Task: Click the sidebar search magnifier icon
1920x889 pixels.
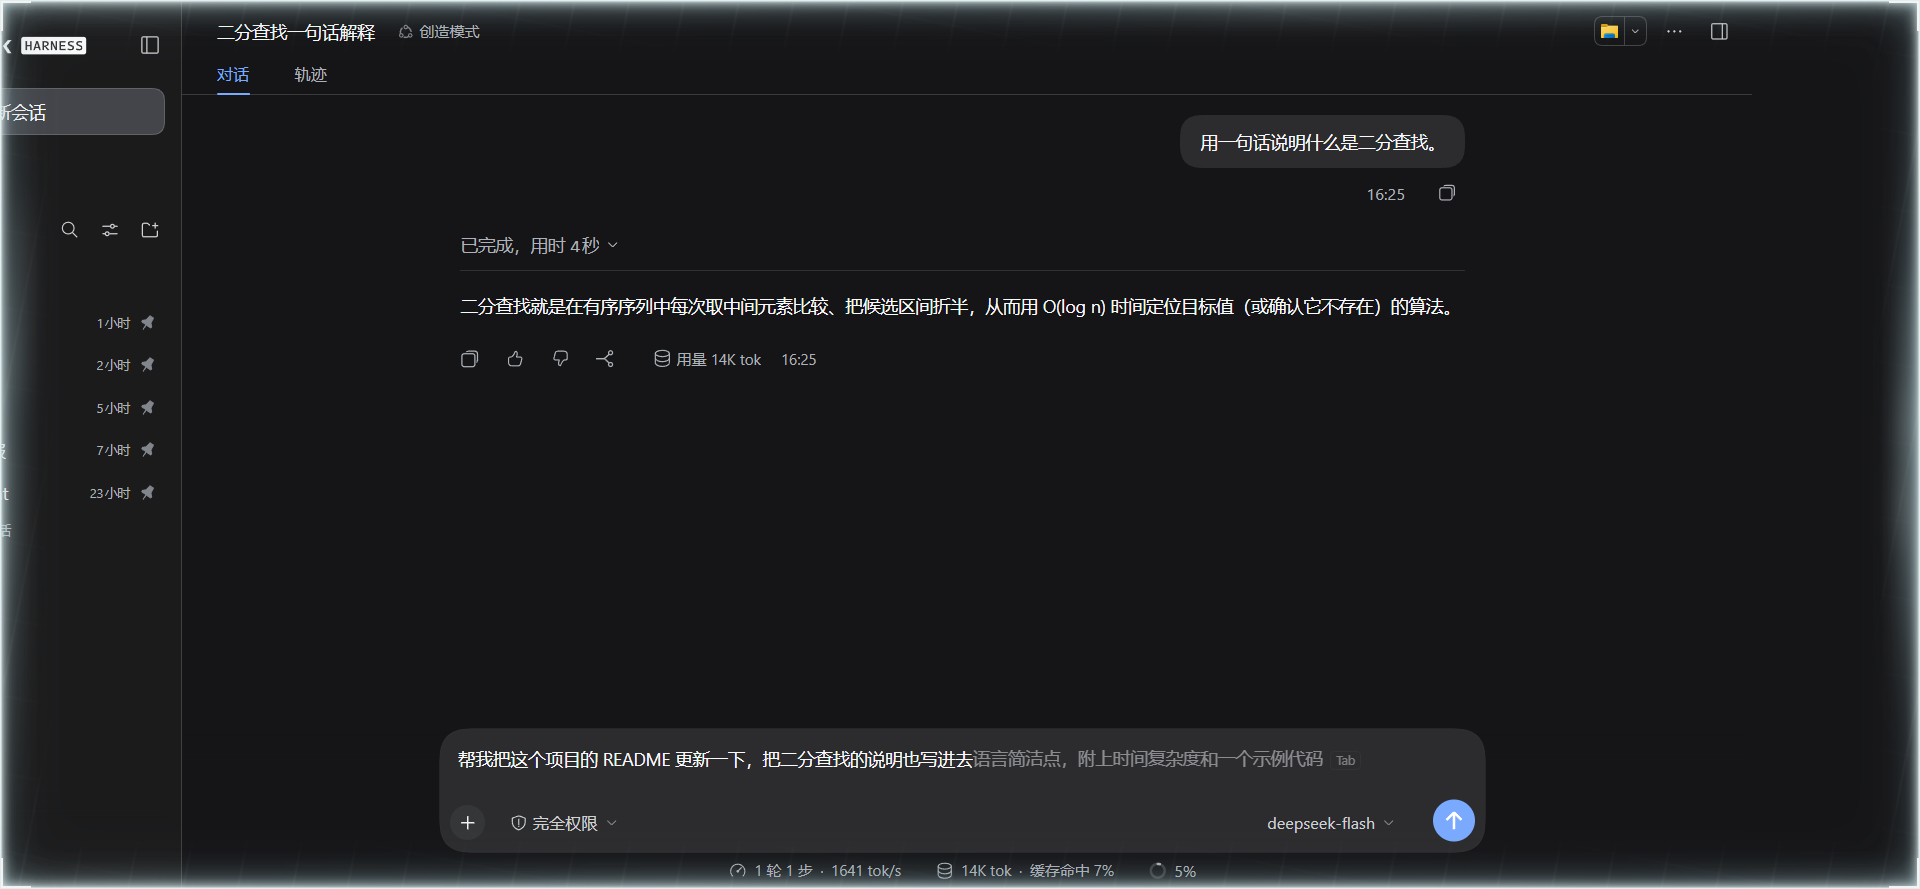Action: point(69,230)
